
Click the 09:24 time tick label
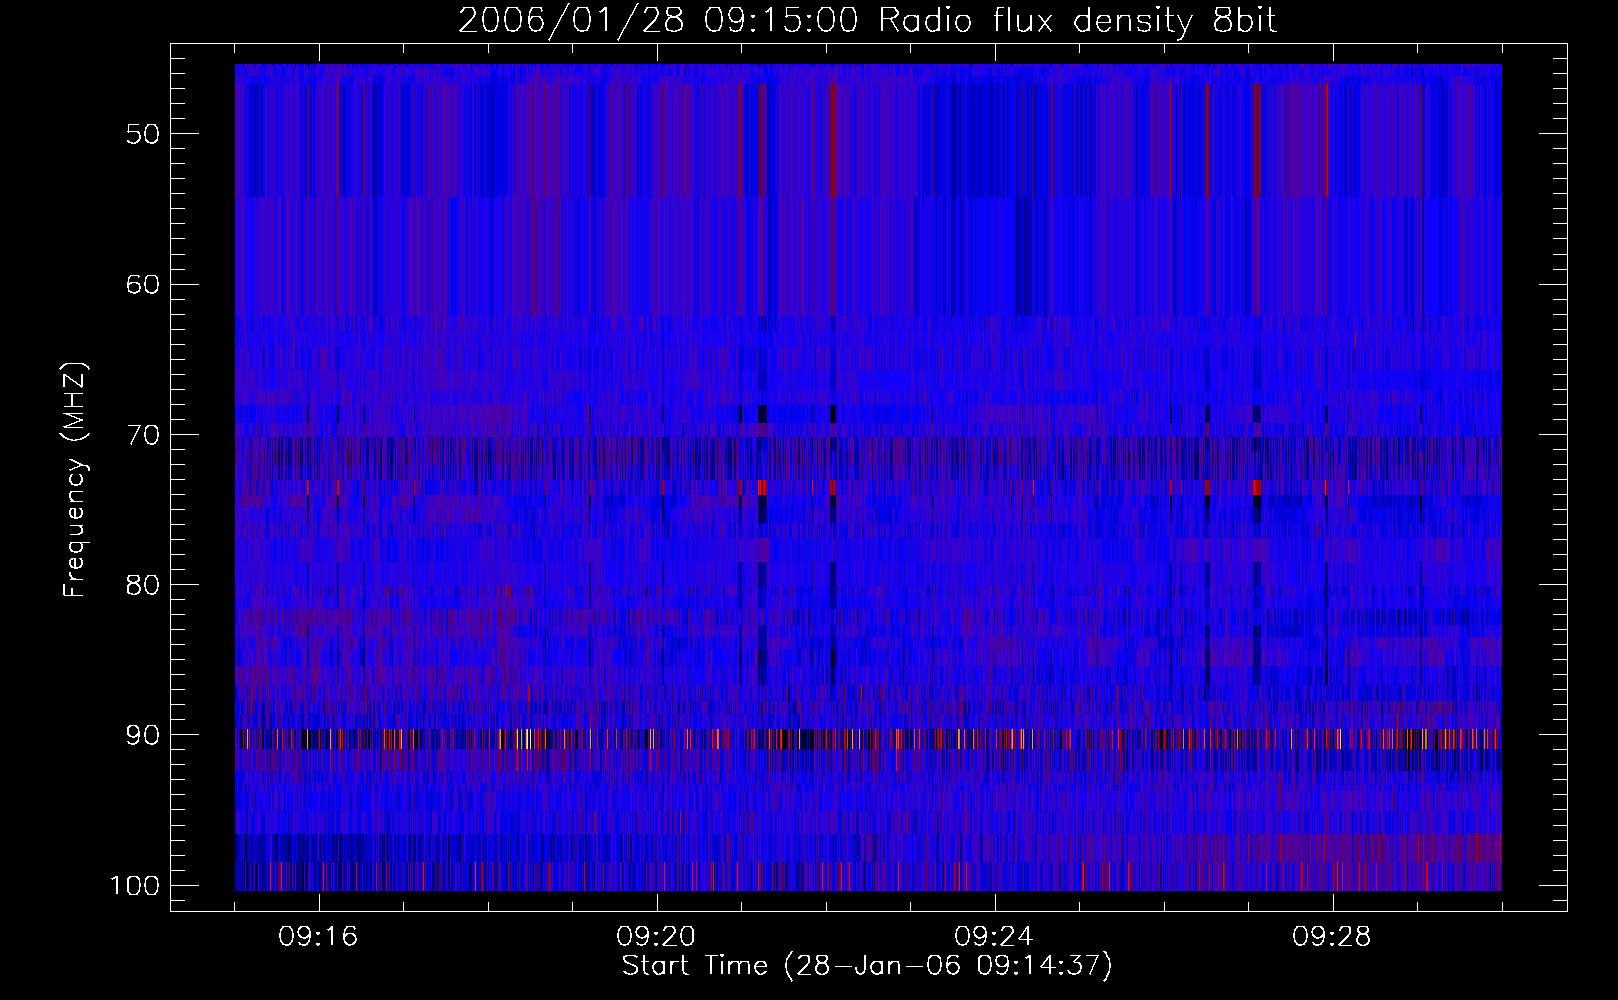tap(994, 937)
